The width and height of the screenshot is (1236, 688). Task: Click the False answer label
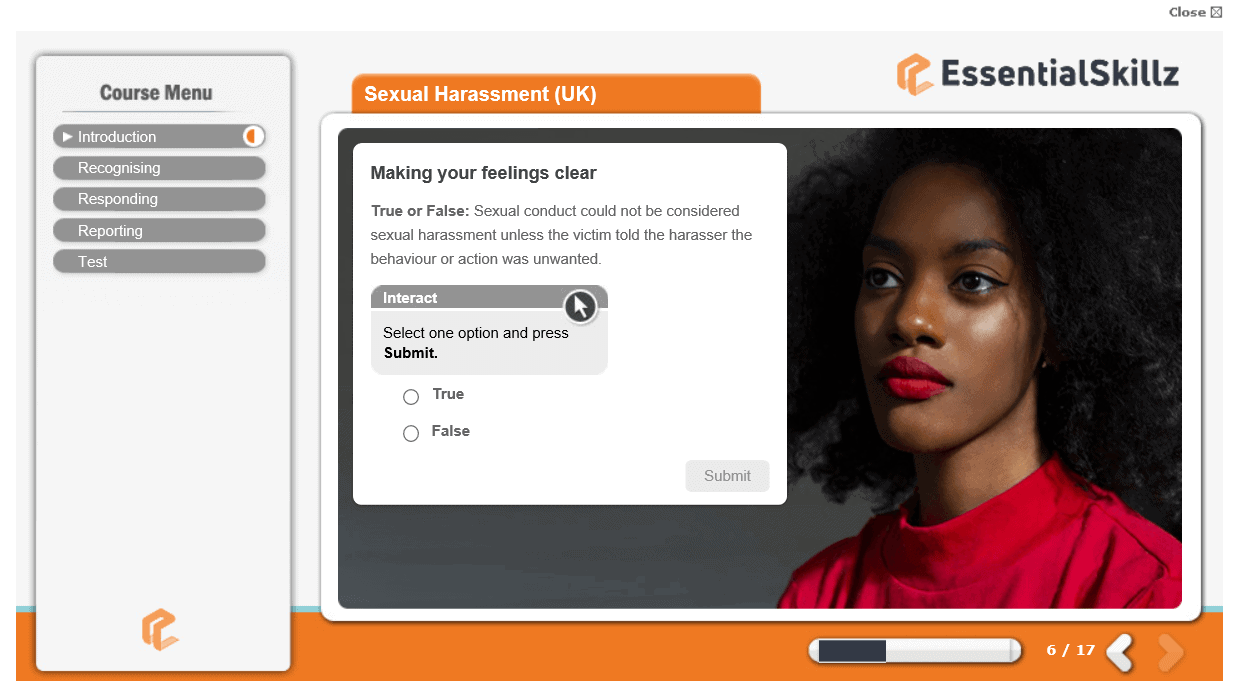tap(451, 431)
